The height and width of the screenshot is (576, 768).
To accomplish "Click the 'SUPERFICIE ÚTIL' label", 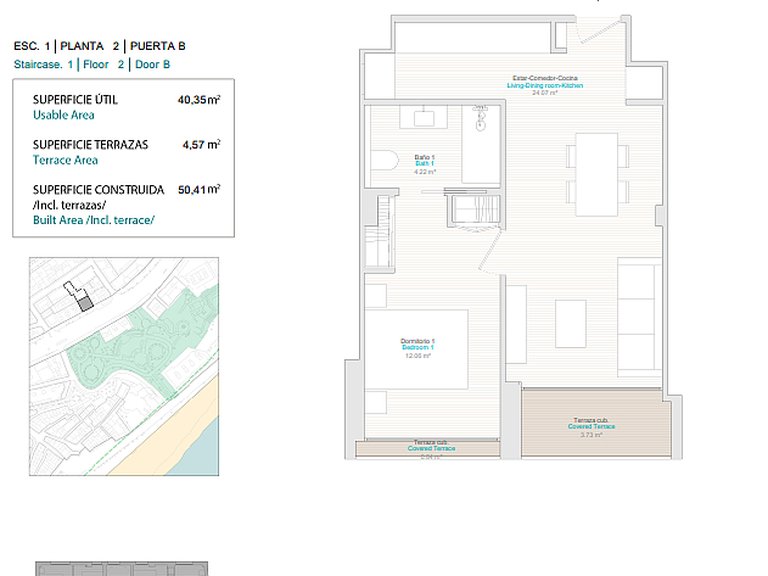I will pos(75,99).
